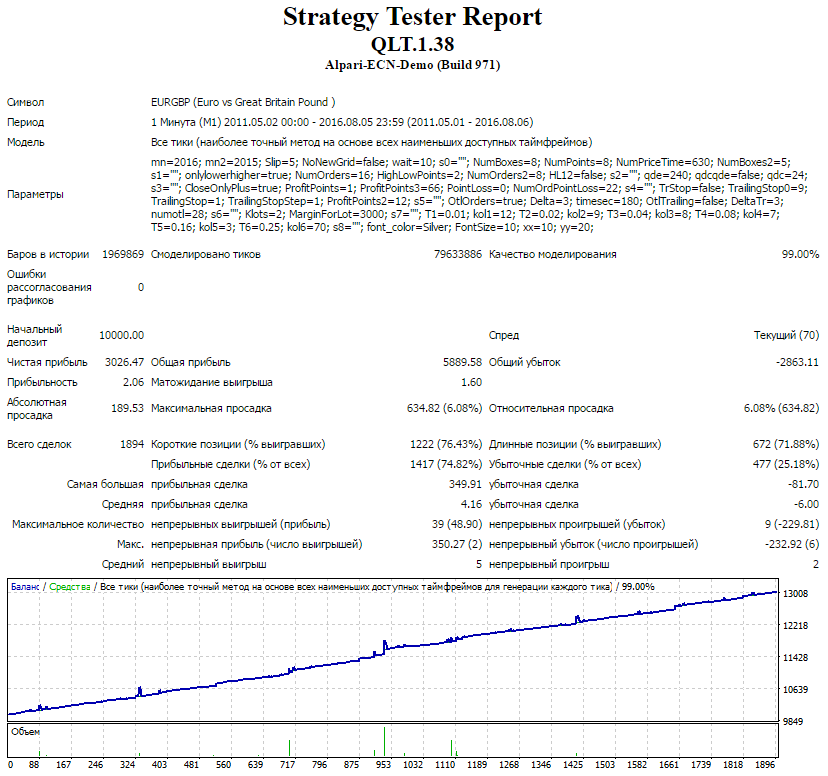Click x-axis trade label 1896

pyautogui.click(x=765, y=765)
